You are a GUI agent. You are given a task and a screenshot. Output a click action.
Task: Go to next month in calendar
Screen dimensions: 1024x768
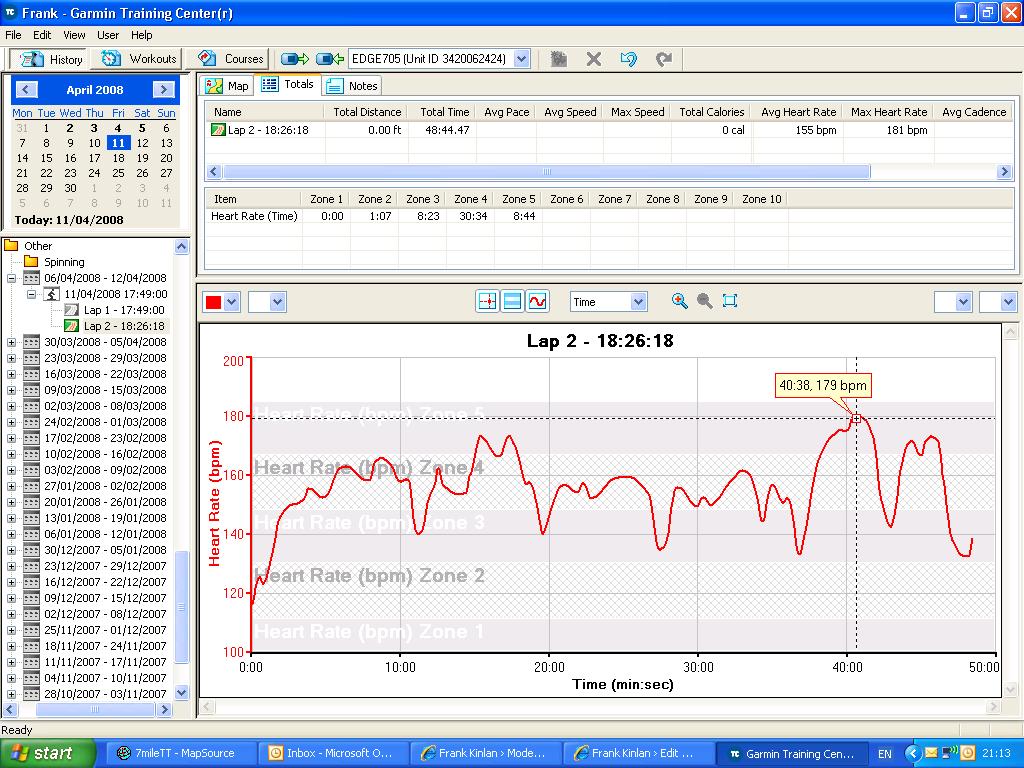click(x=164, y=90)
